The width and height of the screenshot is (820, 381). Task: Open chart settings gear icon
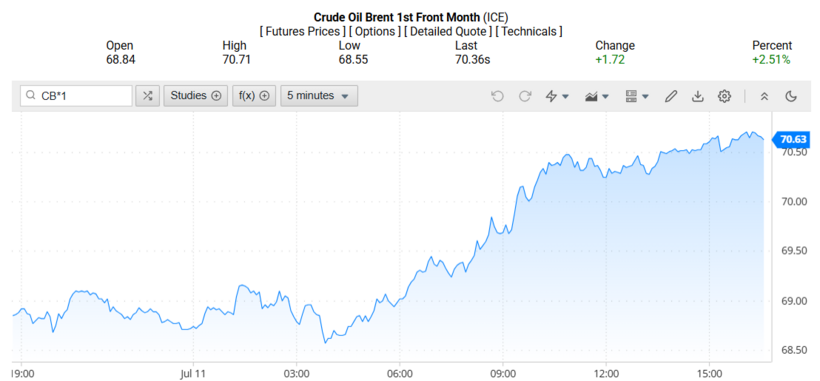724,96
